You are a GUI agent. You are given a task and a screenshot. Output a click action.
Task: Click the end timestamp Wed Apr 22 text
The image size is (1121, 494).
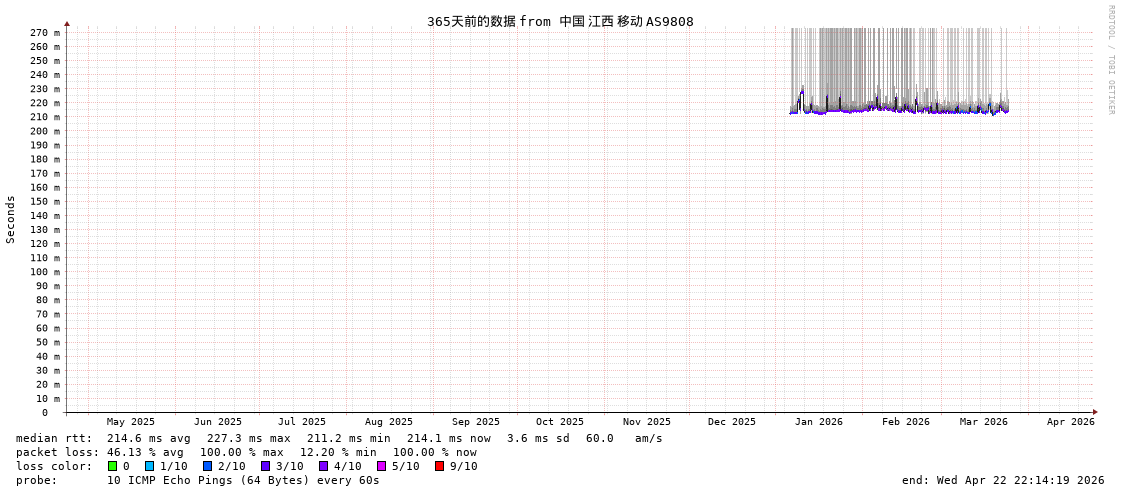1003,480
